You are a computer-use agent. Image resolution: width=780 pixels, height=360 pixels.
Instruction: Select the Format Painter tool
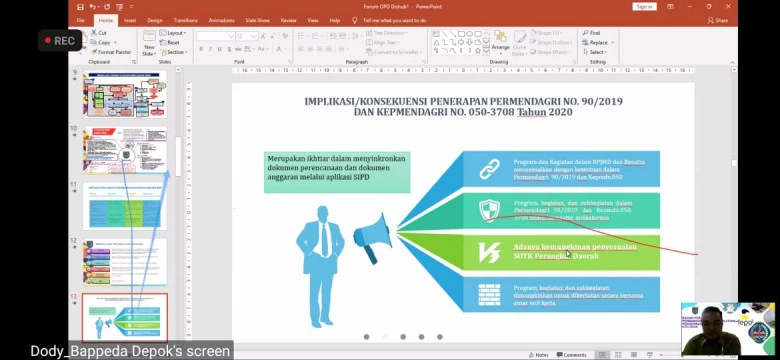111,52
